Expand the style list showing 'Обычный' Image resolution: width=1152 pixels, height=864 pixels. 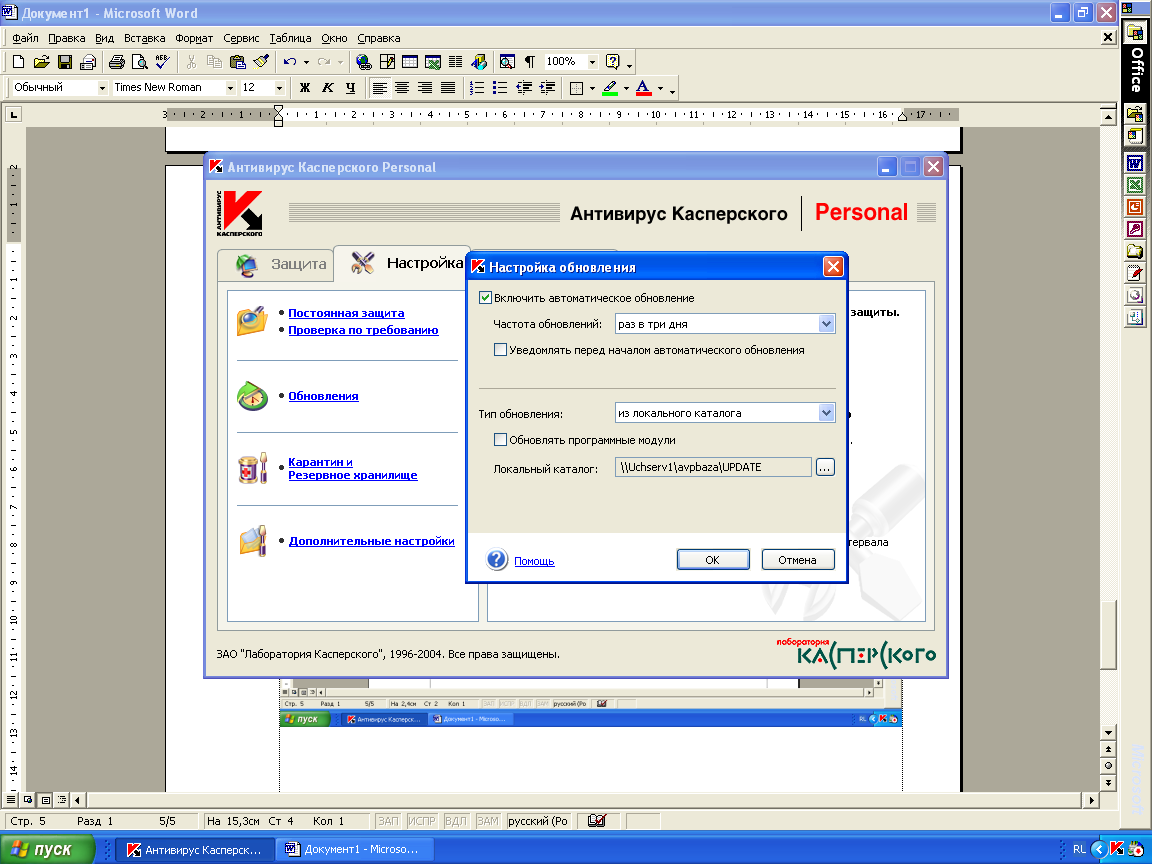click(102, 87)
